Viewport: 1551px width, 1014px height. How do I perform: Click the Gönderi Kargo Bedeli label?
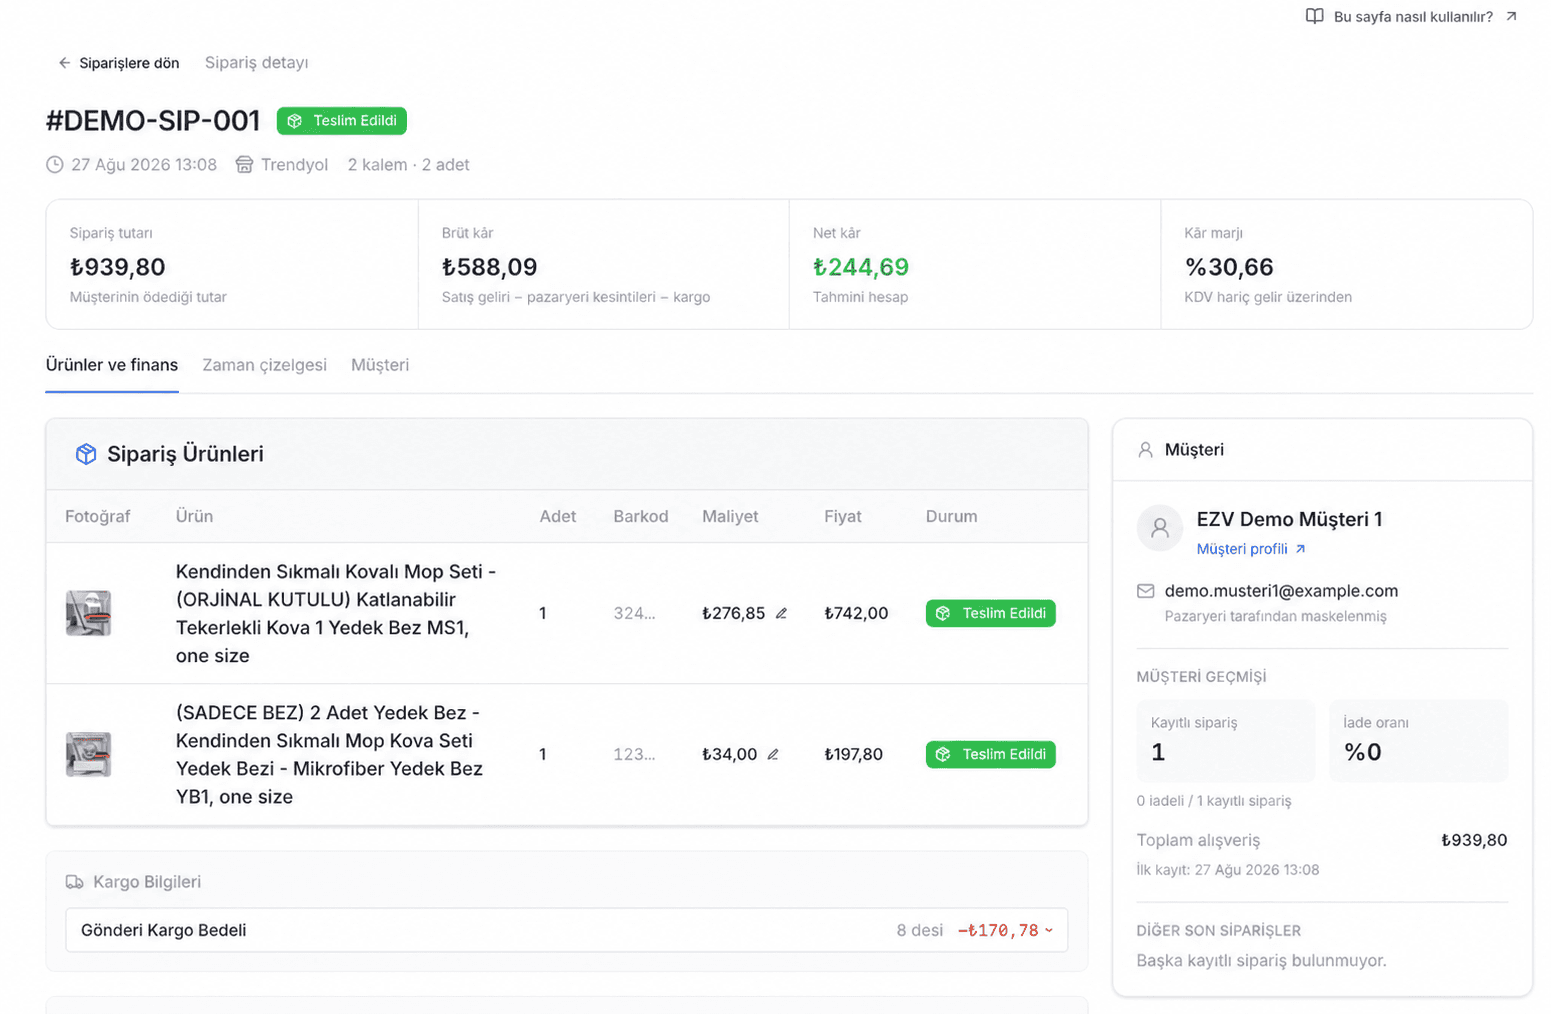[164, 930]
